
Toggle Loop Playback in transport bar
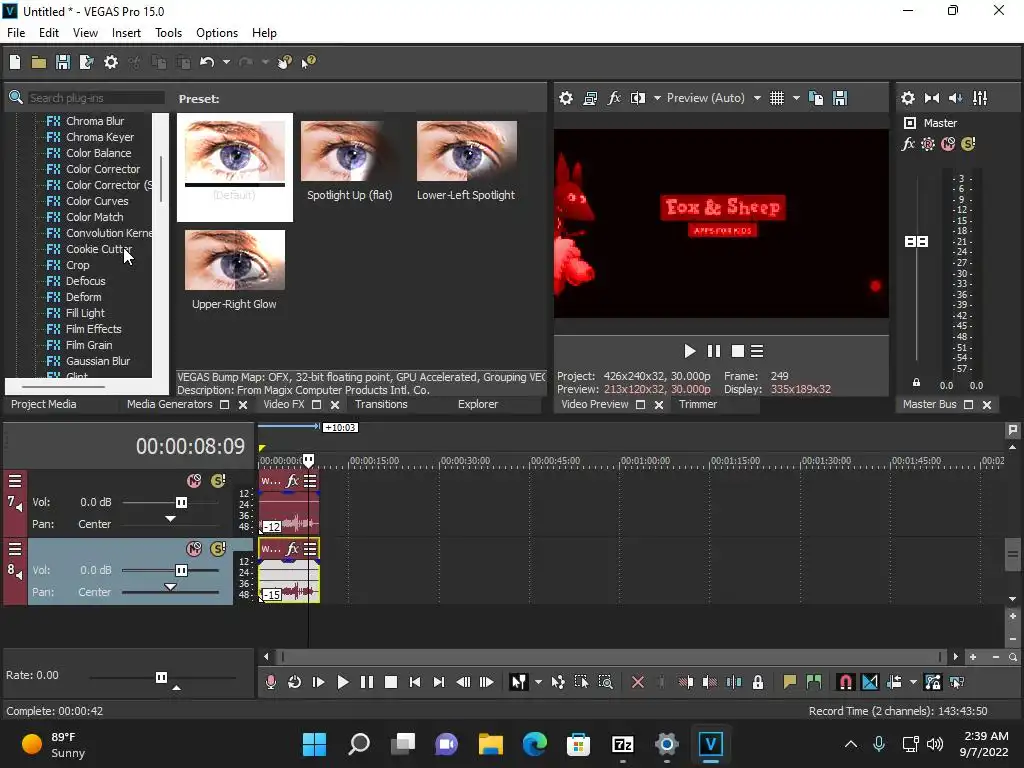pos(295,682)
